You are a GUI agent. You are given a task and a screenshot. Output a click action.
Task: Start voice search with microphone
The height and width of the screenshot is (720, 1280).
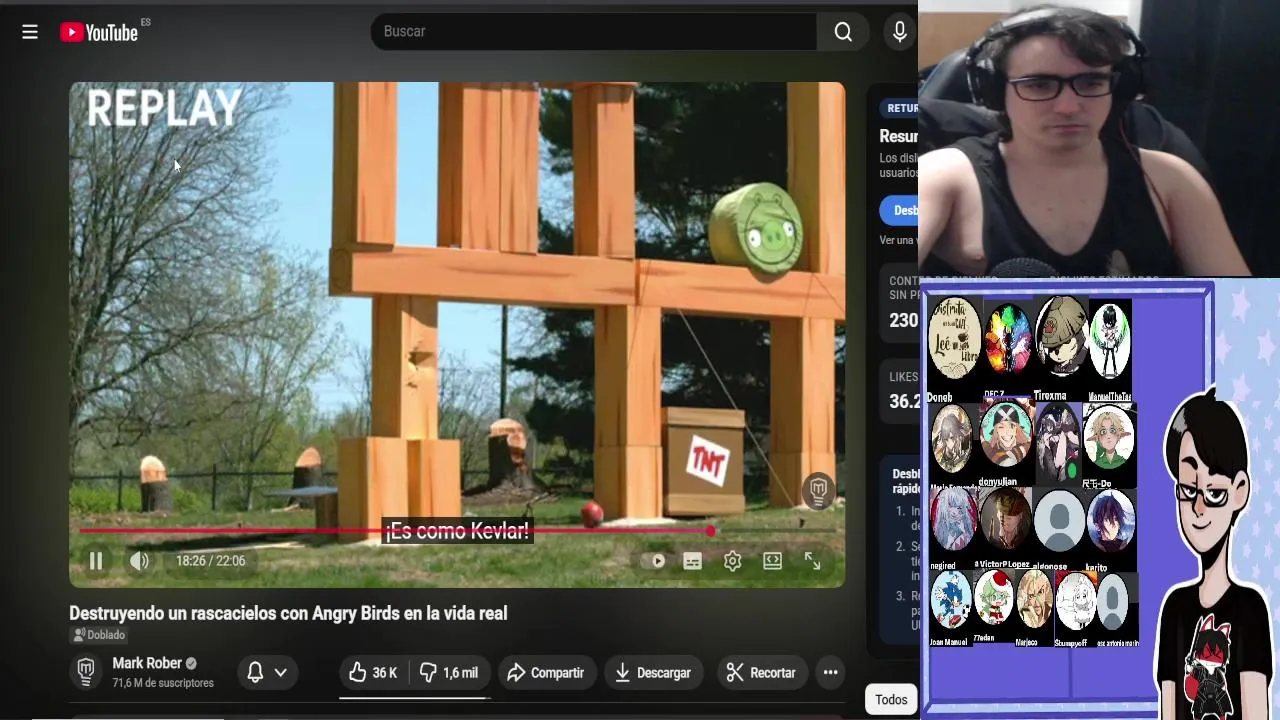click(x=900, y=32)
